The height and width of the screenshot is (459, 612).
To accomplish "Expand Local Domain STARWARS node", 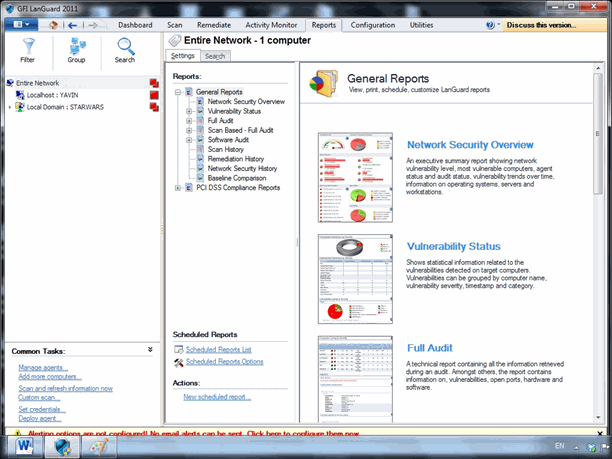I will pyautogui.click(x=10, y=107).
